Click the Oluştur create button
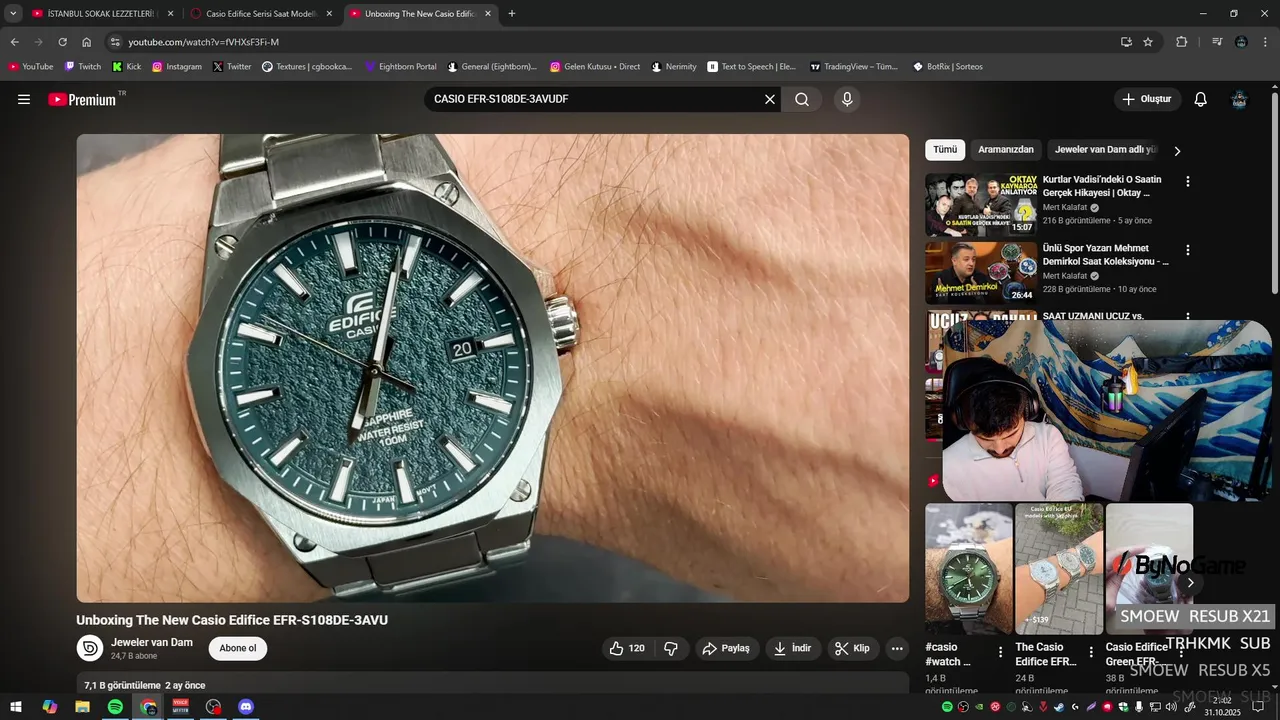The width and height of the screenshot is (1280, 720). pyautogui.click(x=1147, y=99)
